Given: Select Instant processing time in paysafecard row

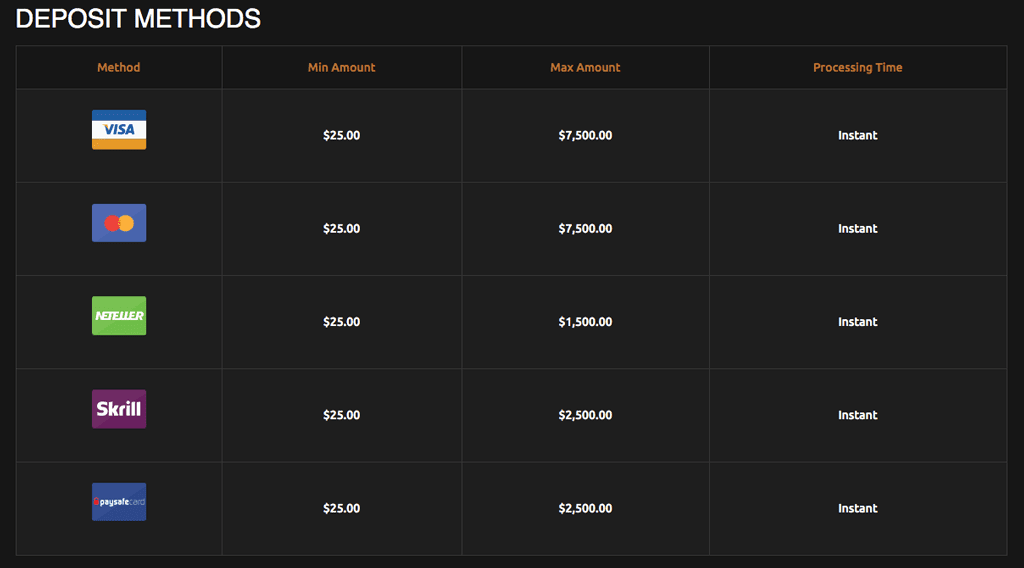Looking at the screenshot, I should tap(857, 508).
